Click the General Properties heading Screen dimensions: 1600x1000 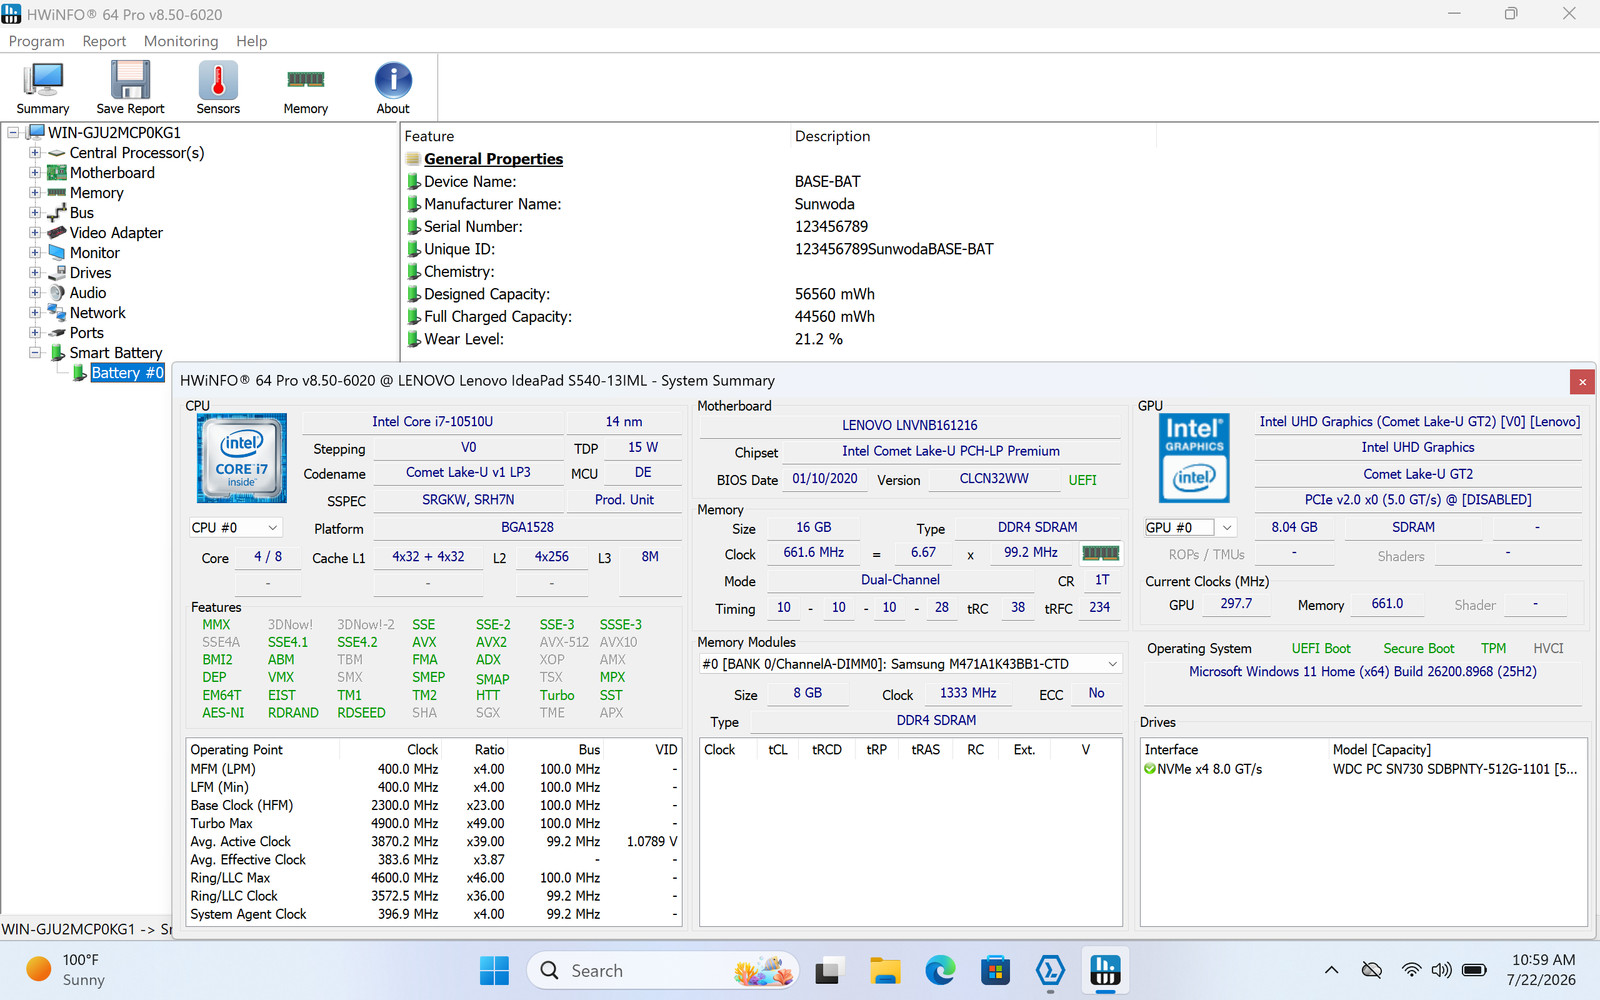pos(493,159)
